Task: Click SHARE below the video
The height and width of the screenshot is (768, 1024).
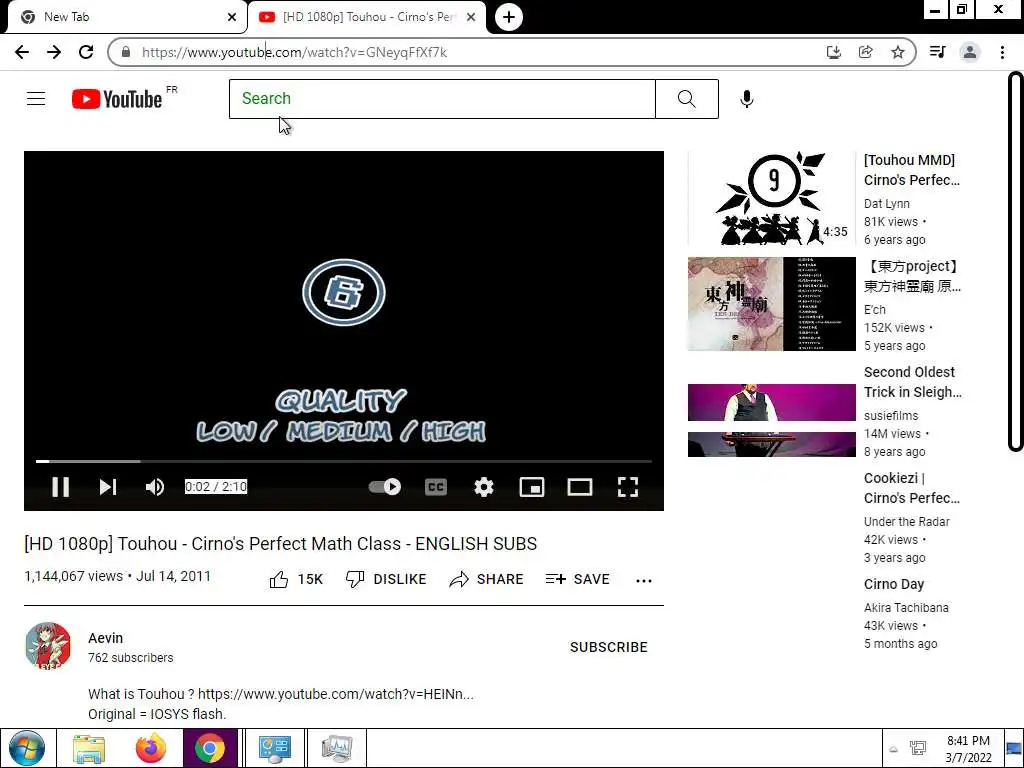Action: click(487, 579)
